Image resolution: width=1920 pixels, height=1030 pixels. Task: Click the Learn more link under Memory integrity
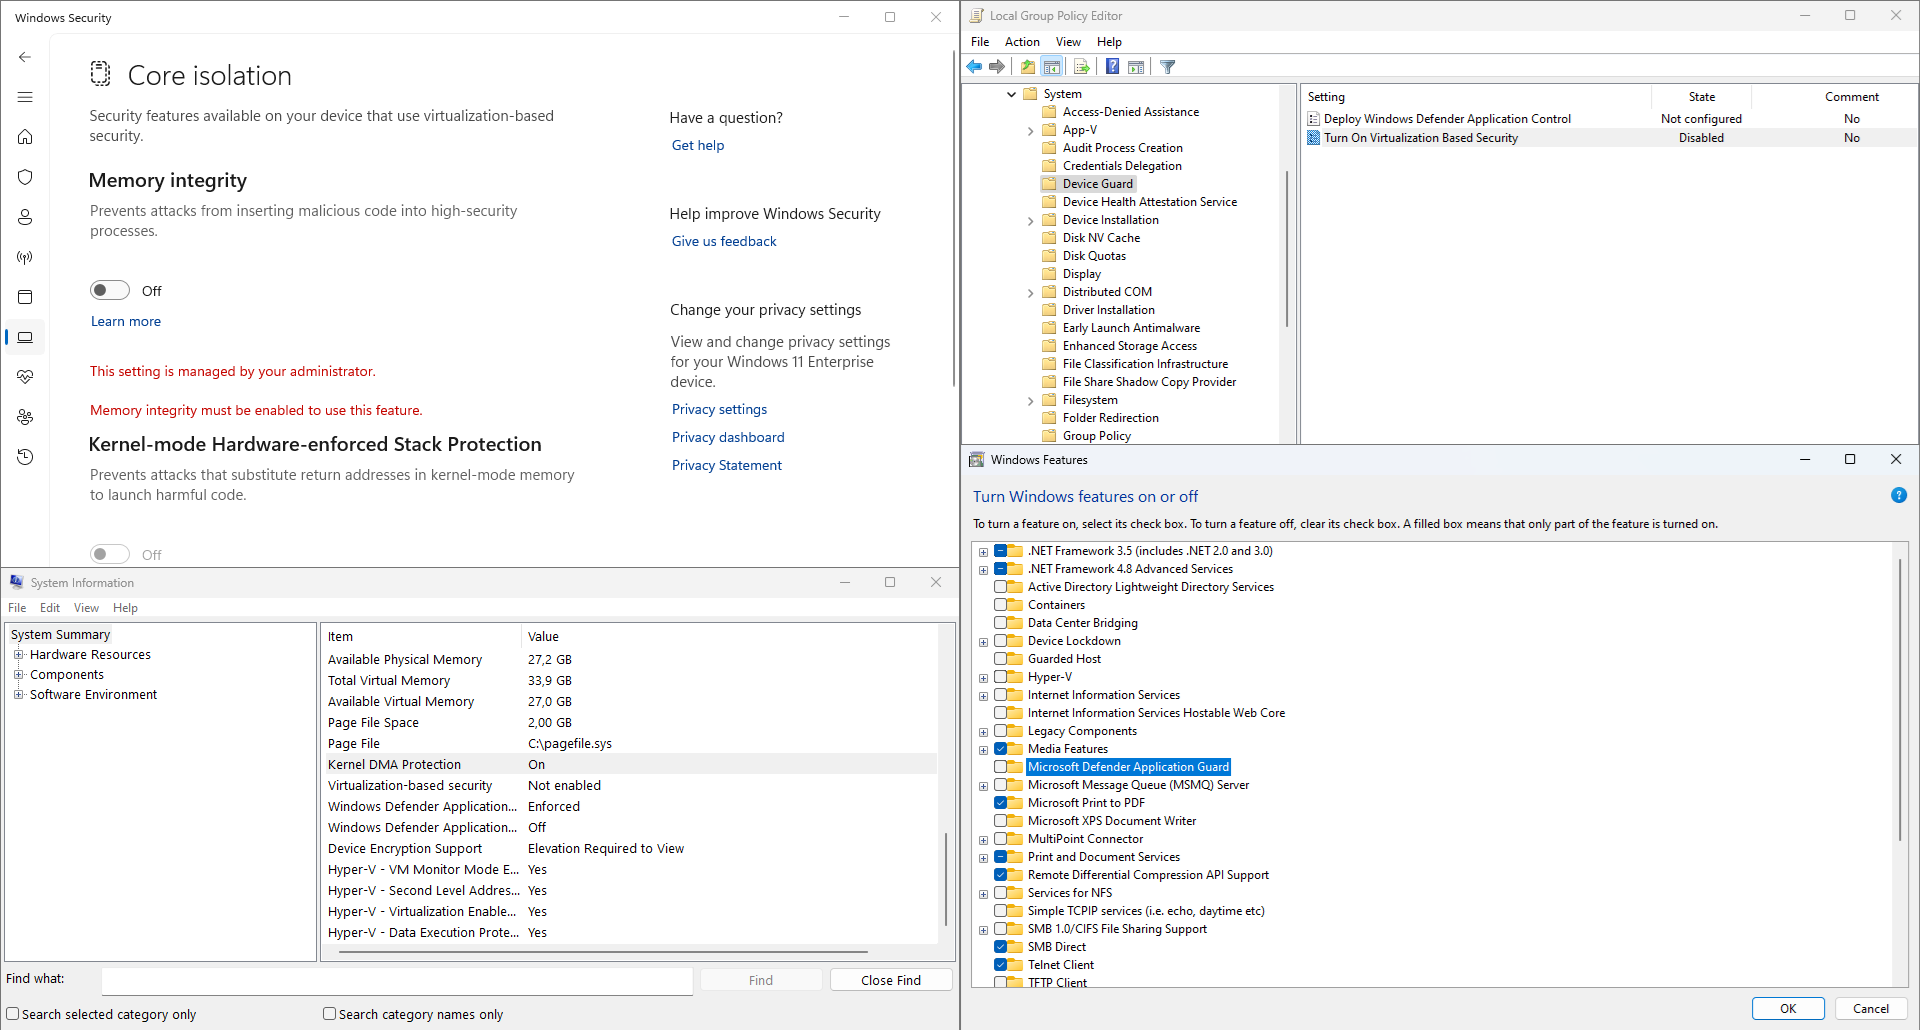point(126,321)
